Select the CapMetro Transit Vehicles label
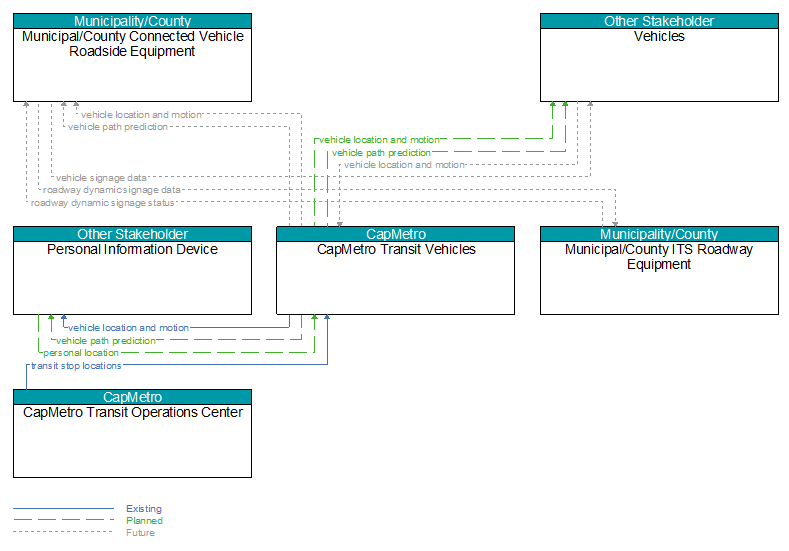 coord(396,249)
